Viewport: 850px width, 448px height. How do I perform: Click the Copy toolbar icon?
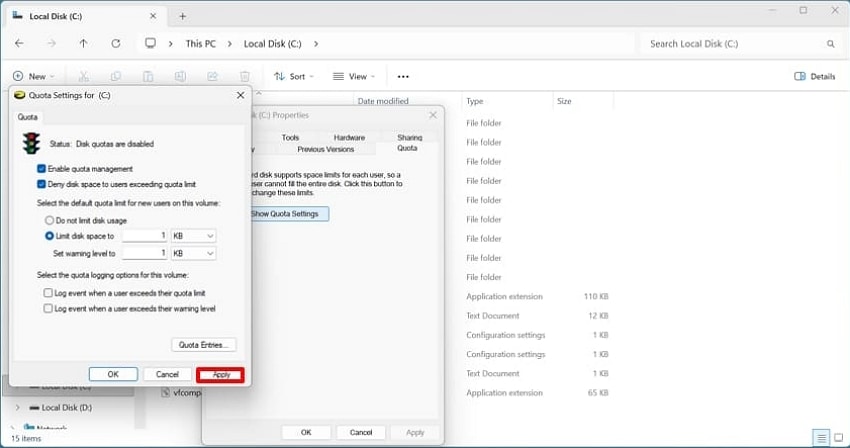pyautogui.click(x=115, y=76)
